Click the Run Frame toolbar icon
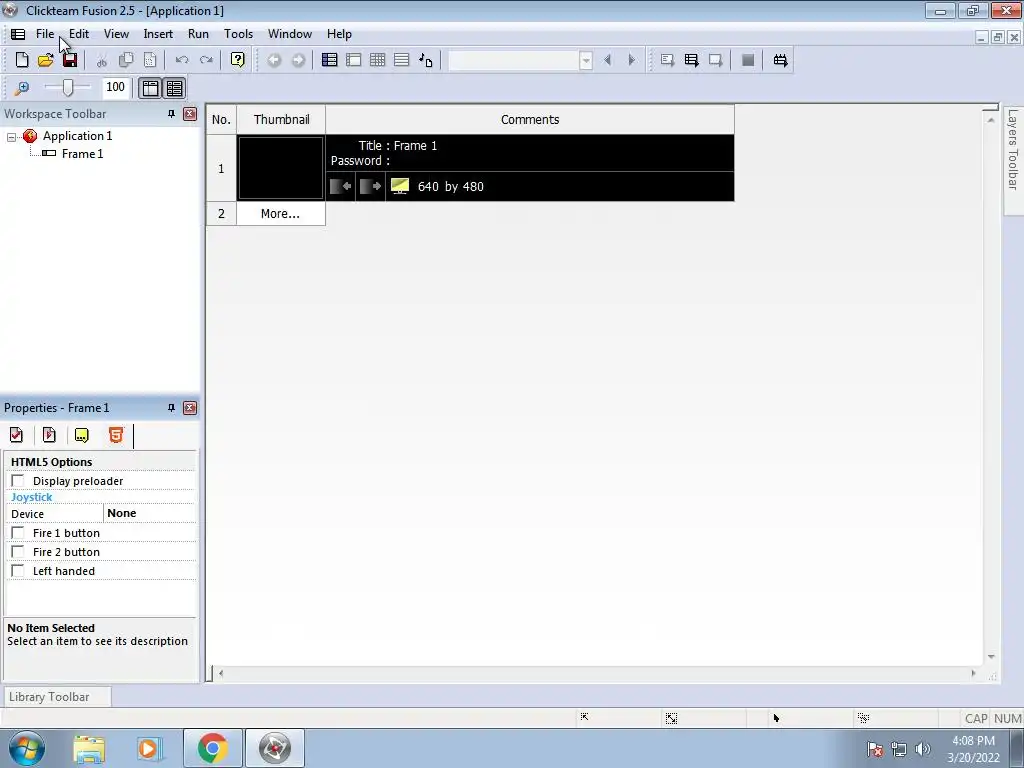 point(716,60)
